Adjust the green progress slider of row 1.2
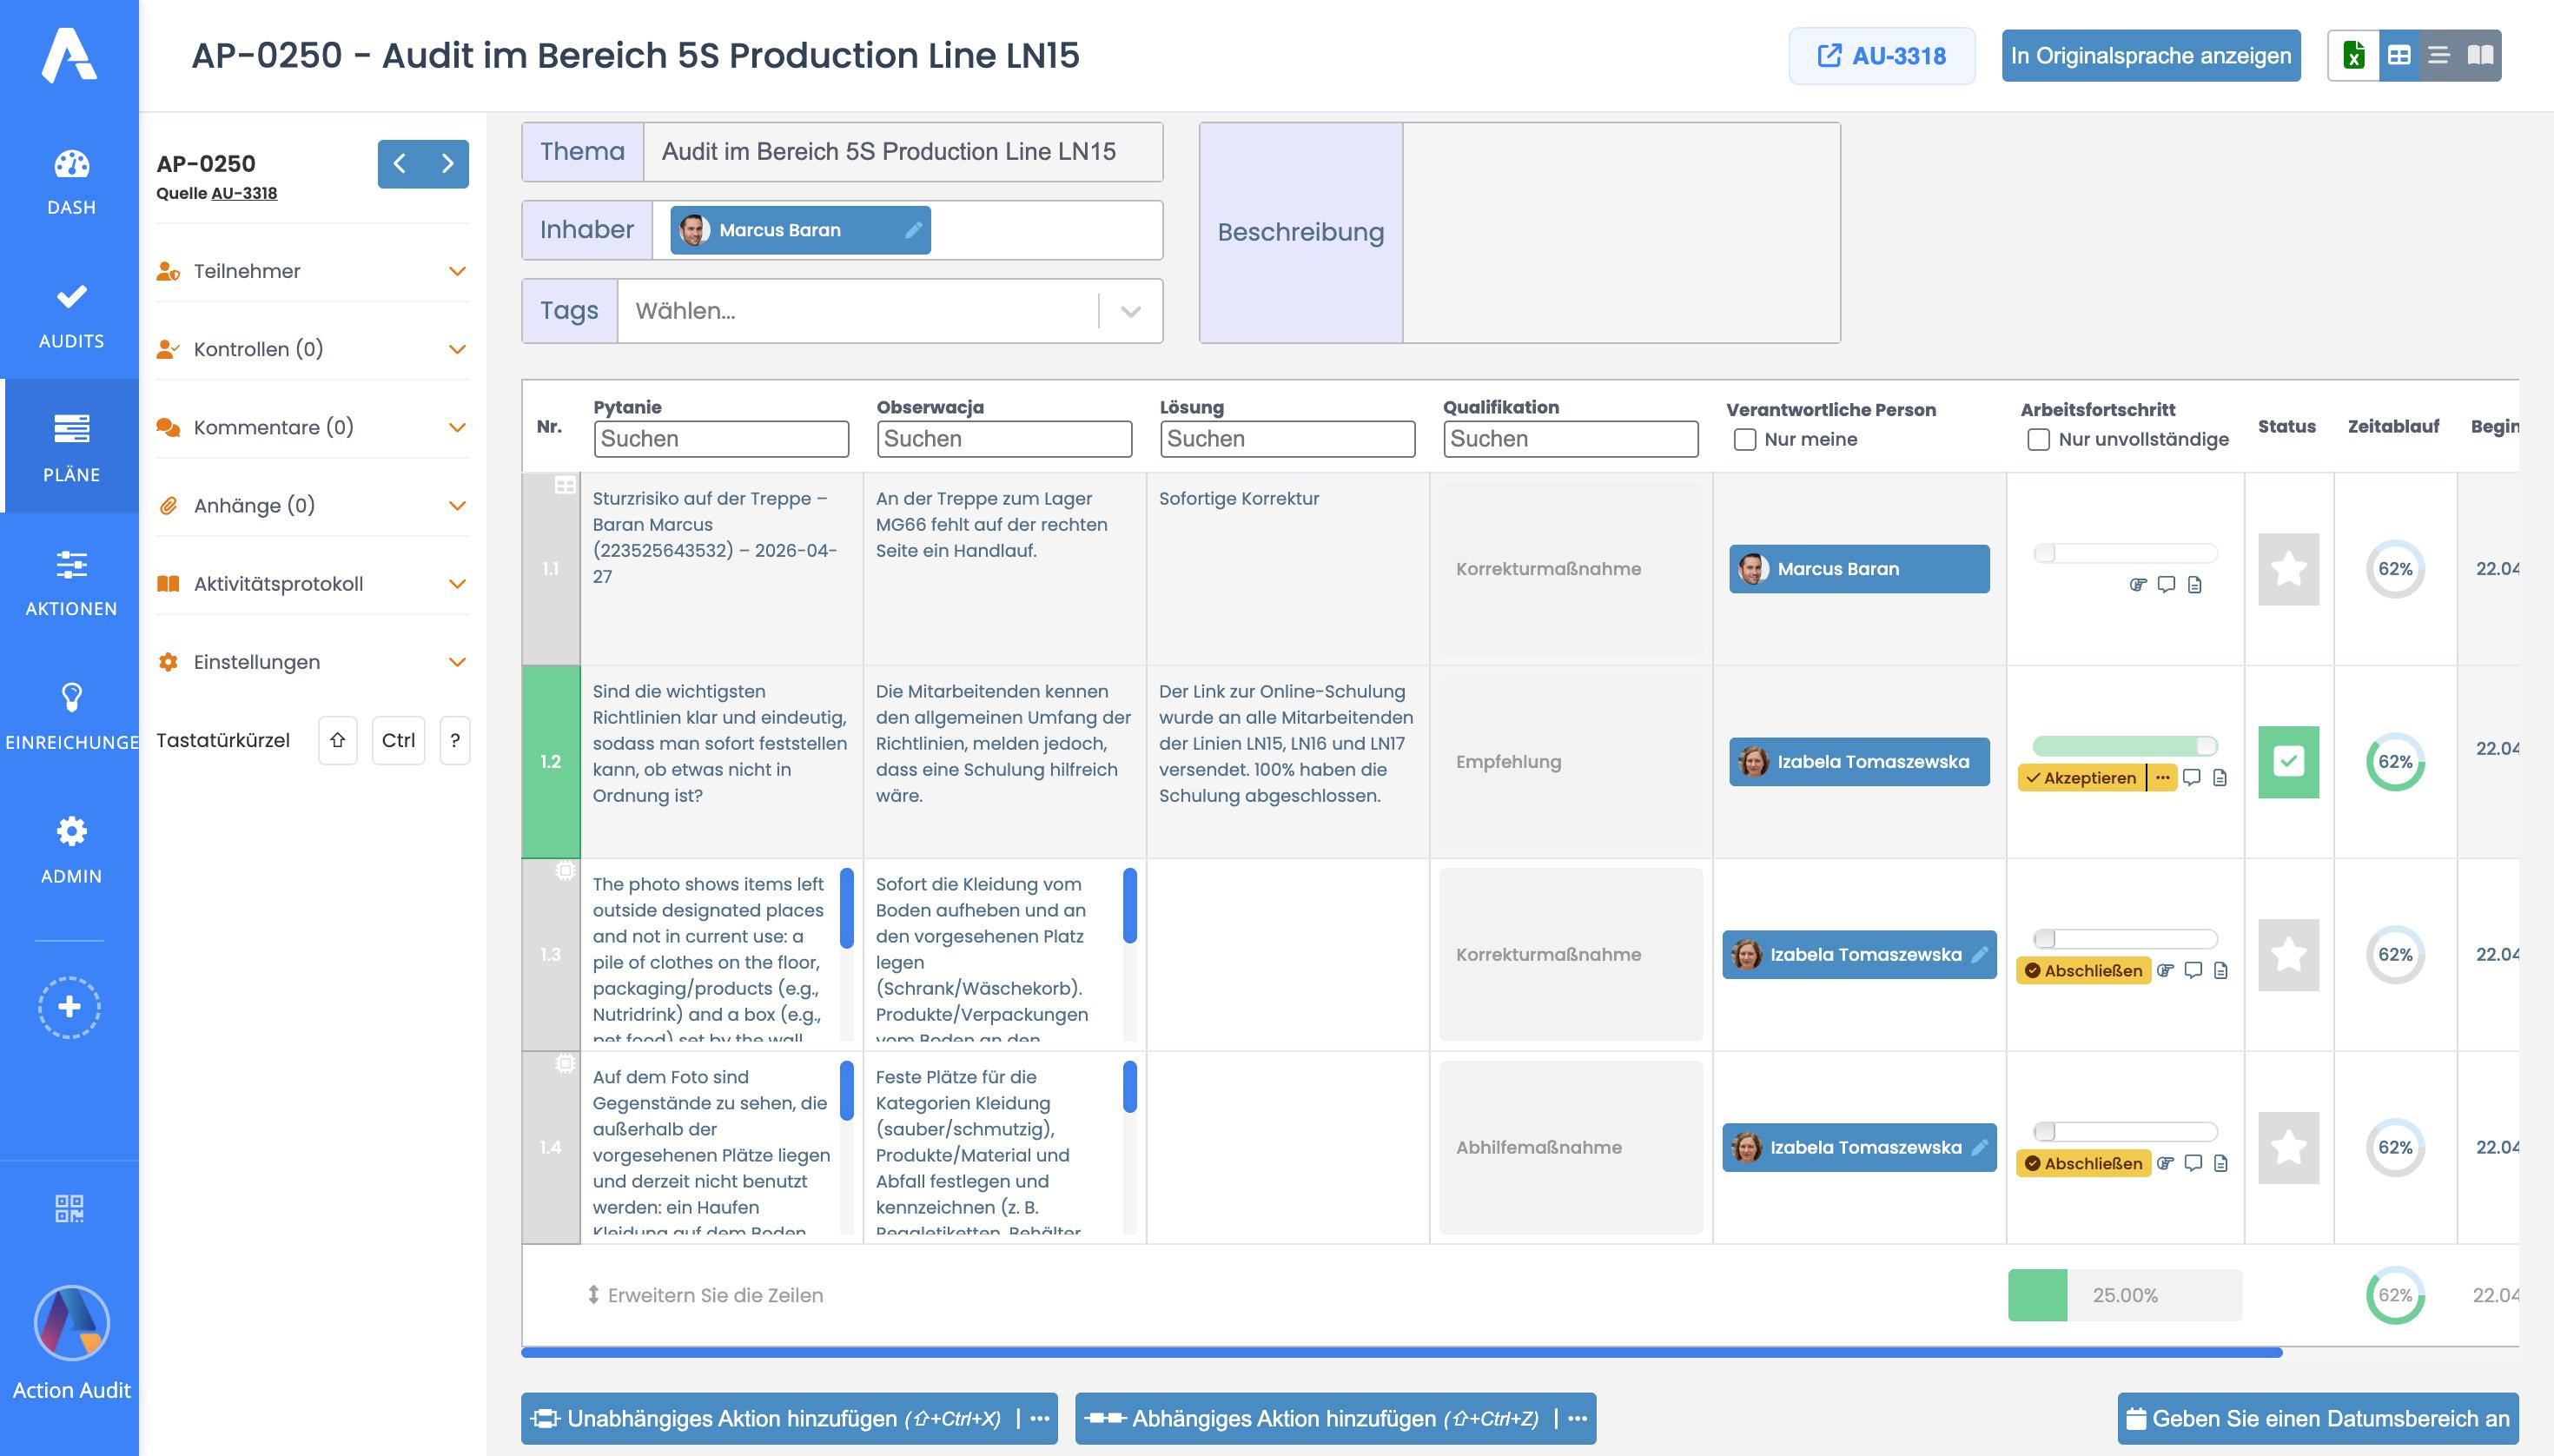This screenshot has width=2554, height=1456. 2125,746
